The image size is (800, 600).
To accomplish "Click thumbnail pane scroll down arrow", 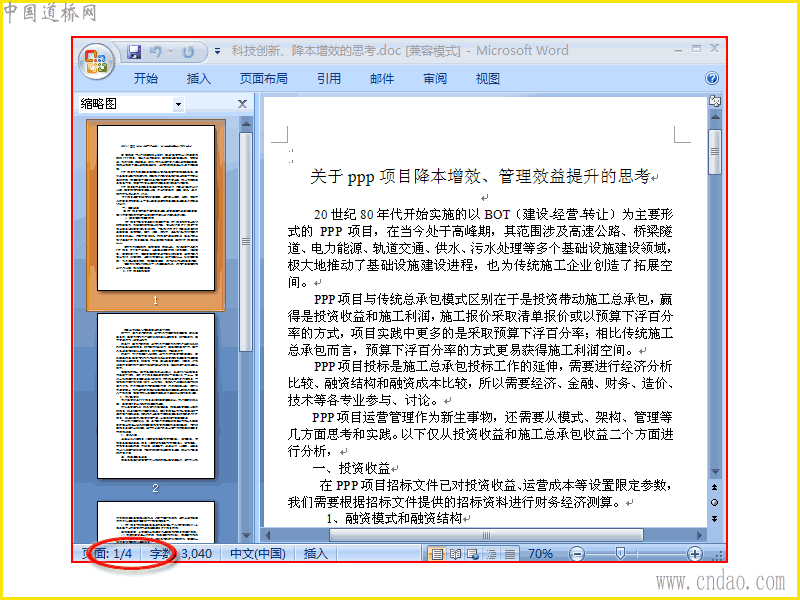I will [x=246, y=536].
